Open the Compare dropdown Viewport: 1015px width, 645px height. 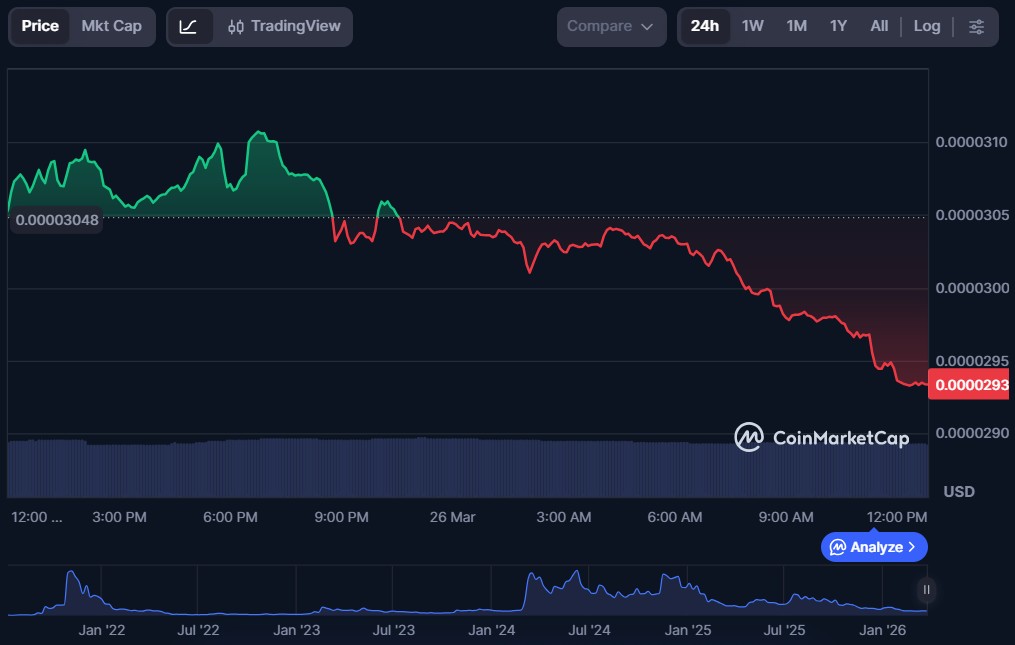[x=611, y=27]
